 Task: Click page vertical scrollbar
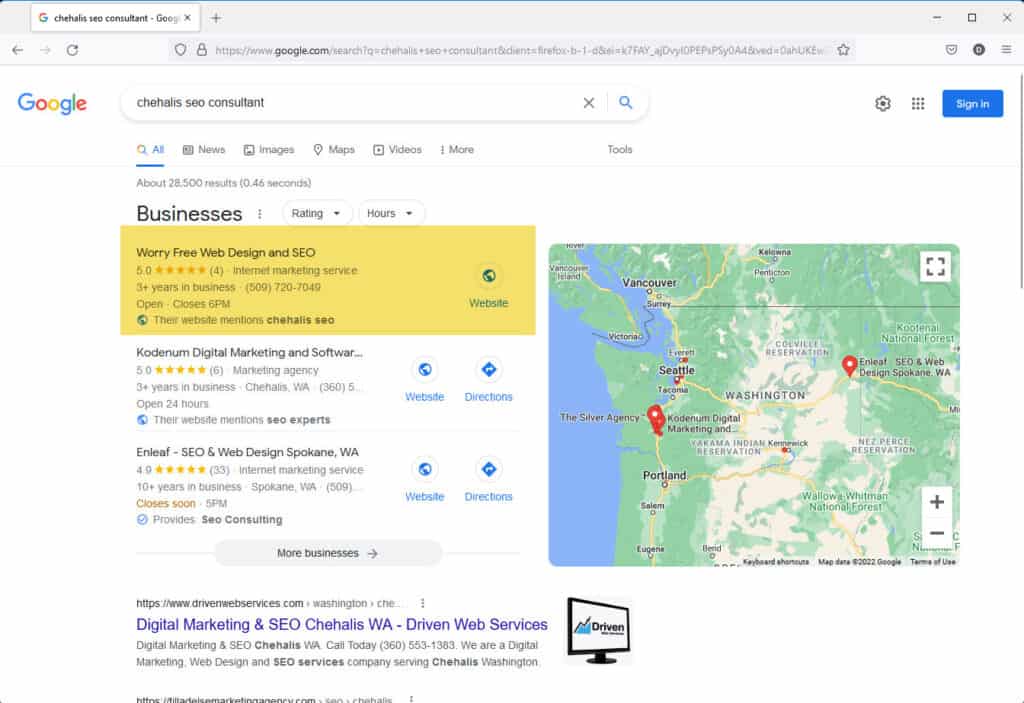pos(1019,180)
